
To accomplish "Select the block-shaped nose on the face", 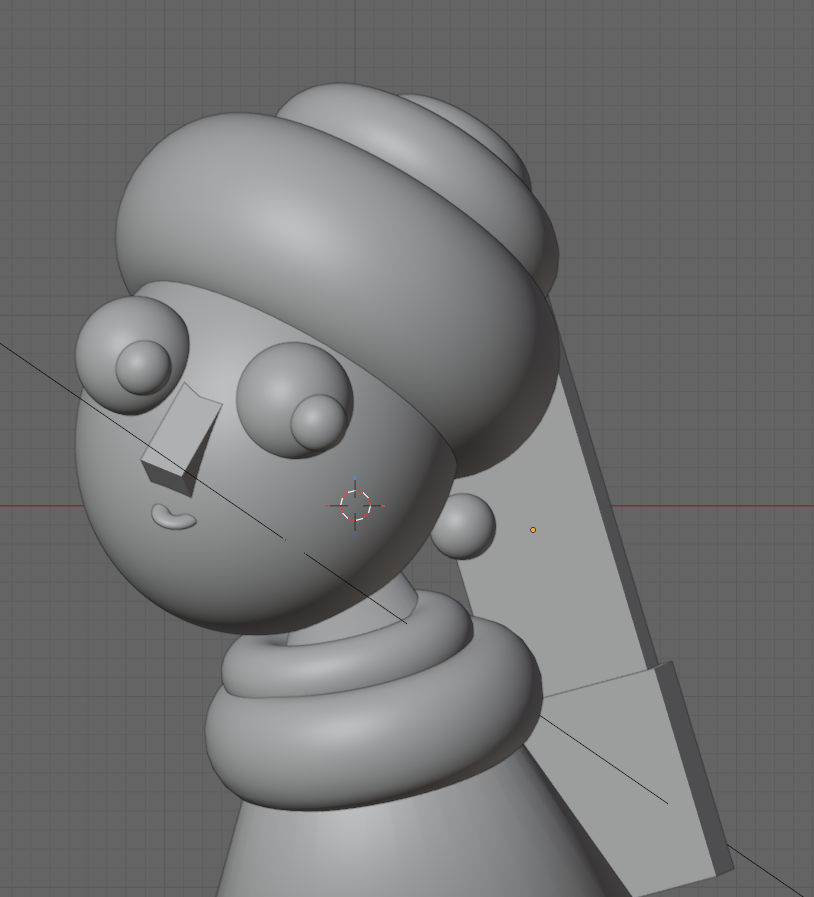I will click(x=182, y=439).
